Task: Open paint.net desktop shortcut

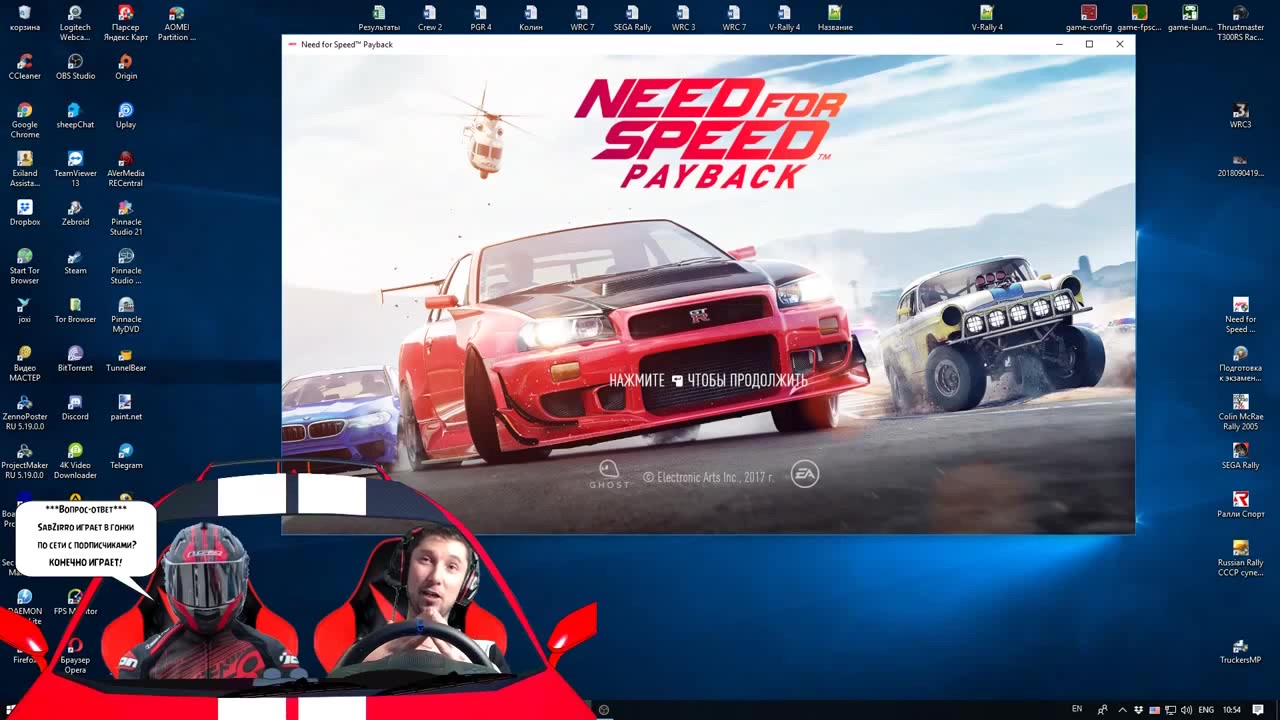Action: (126, 408)
